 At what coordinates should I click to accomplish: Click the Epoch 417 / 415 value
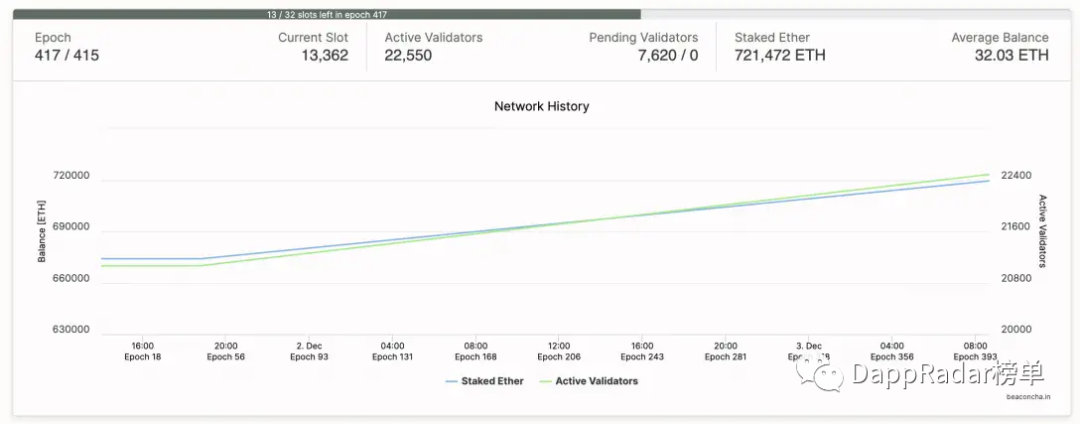point(67,56)
